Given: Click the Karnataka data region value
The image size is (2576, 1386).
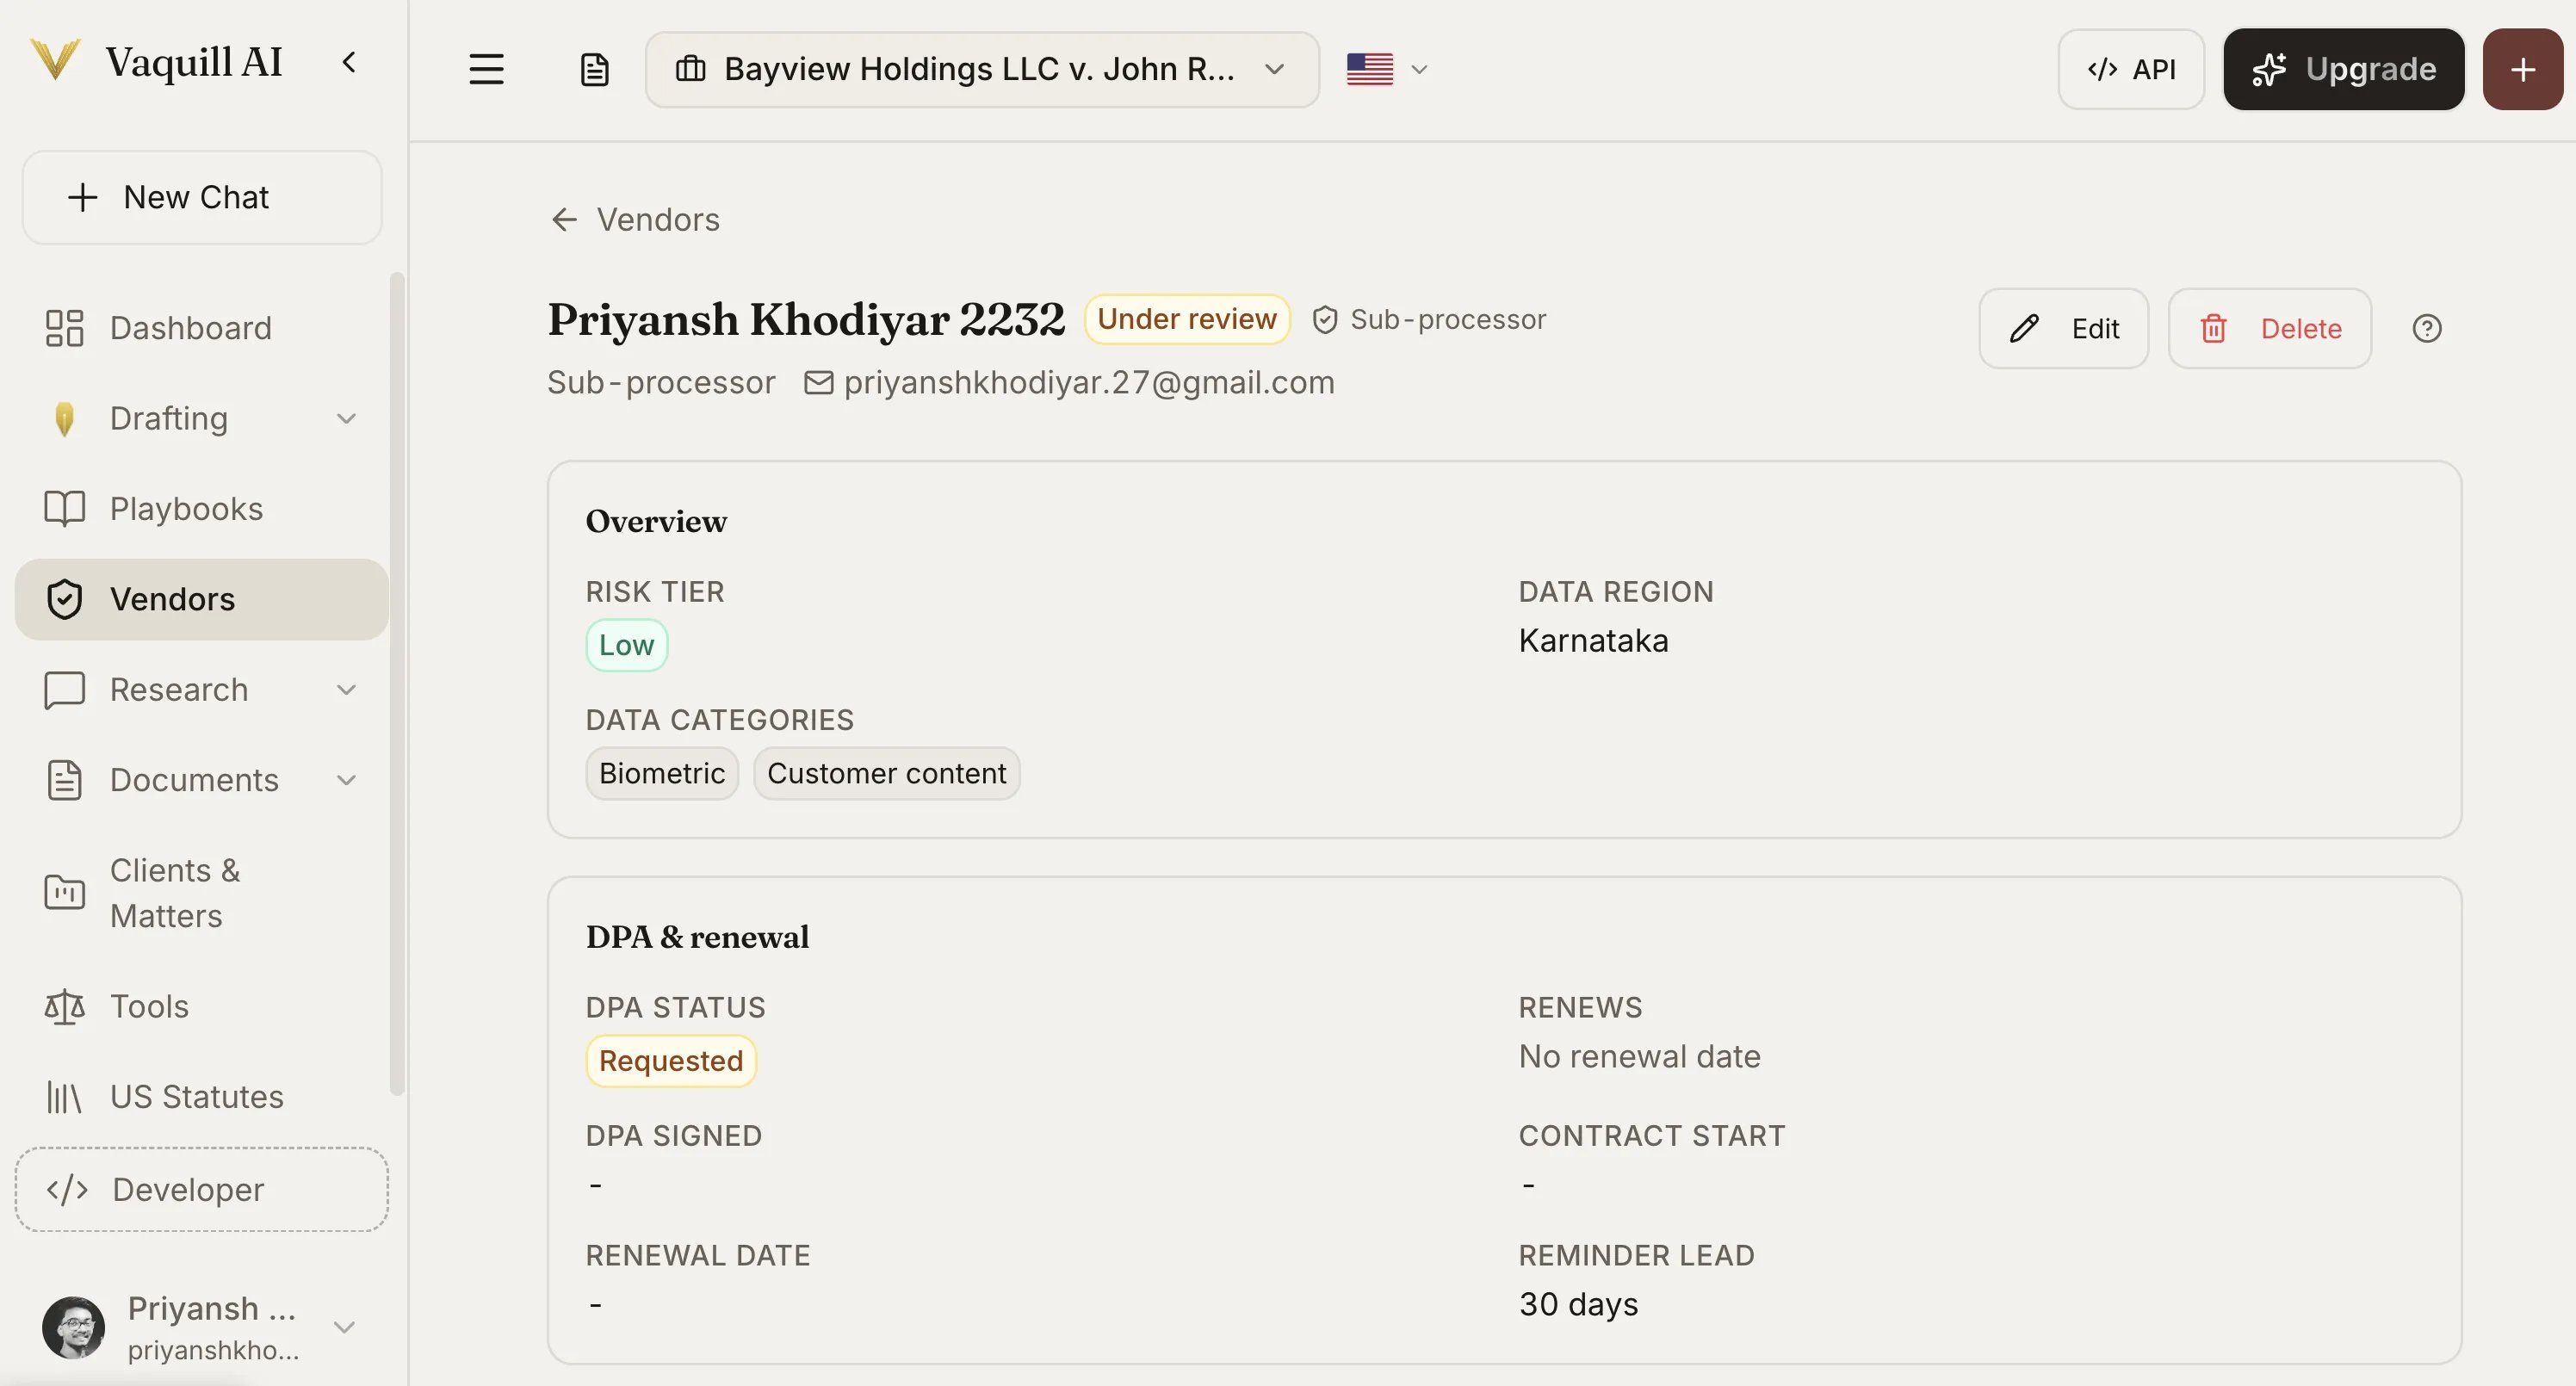Looking at the screenshot, I should tap(1593, 641).
